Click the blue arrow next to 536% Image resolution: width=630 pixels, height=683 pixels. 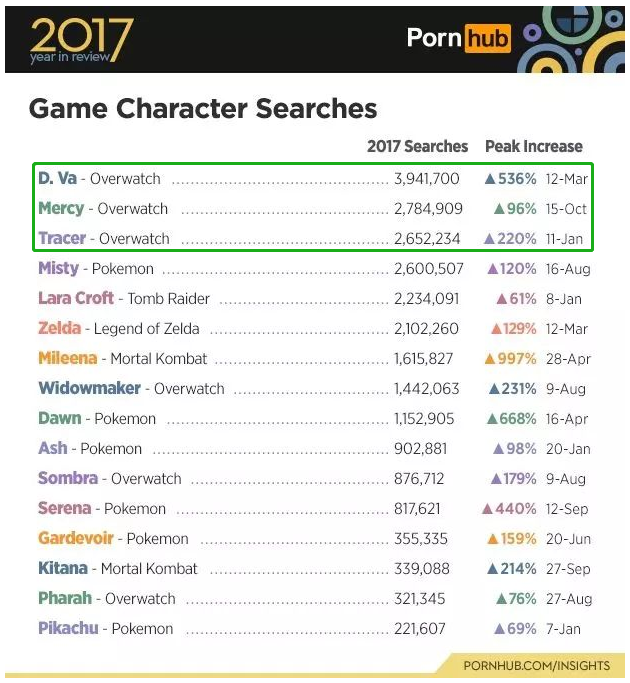(490, 179)
